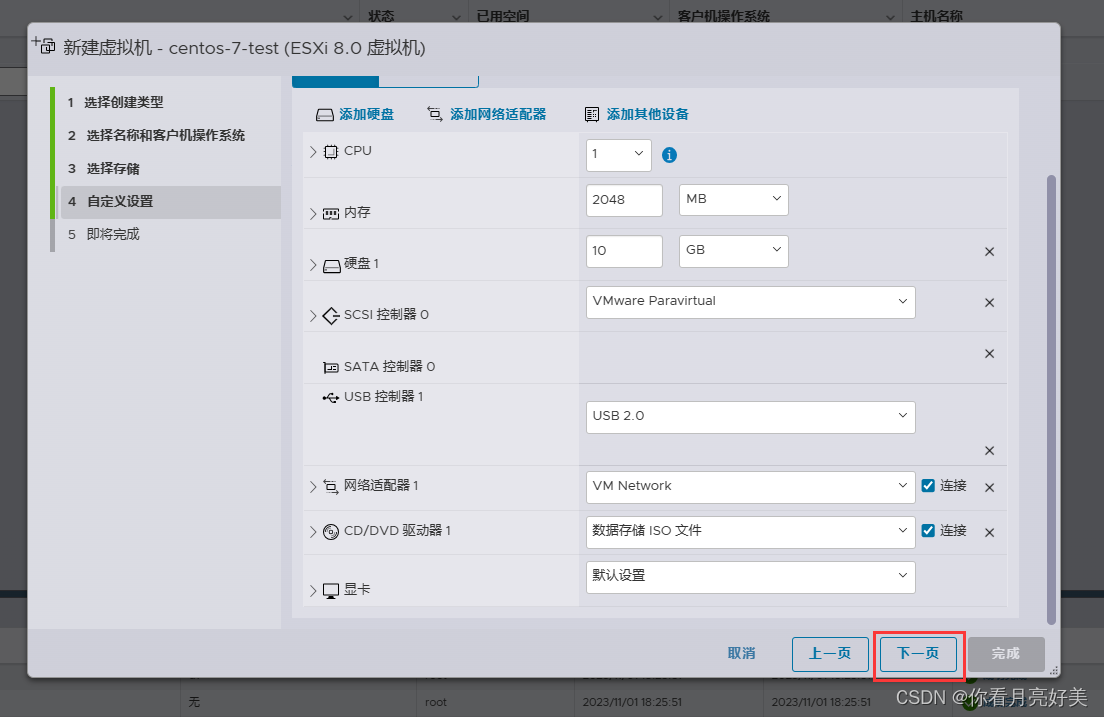Click Add other device link text

point(648,115)
